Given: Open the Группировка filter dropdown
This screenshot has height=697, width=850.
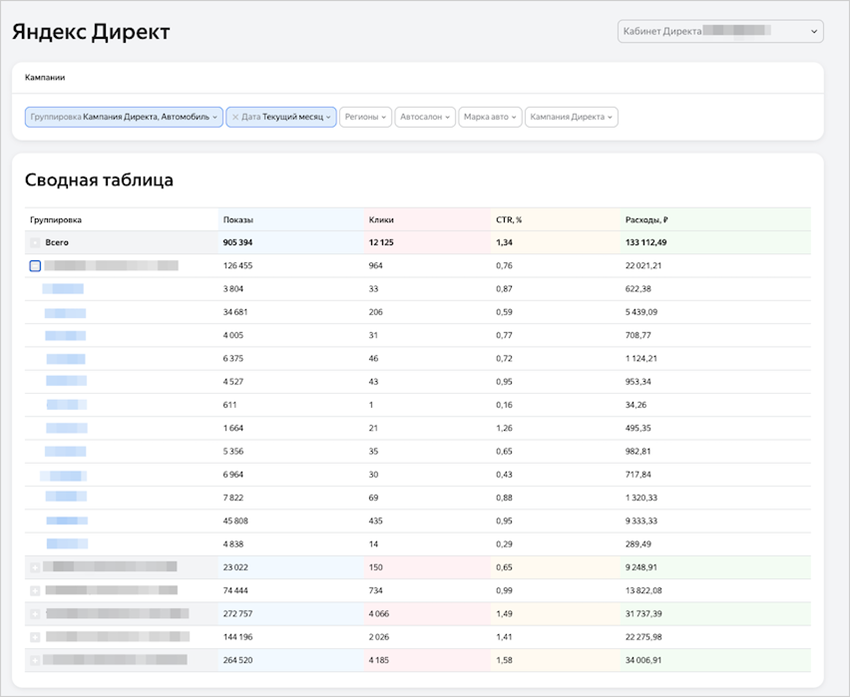Looking at the screenshot, I should (x=124, y=117).
